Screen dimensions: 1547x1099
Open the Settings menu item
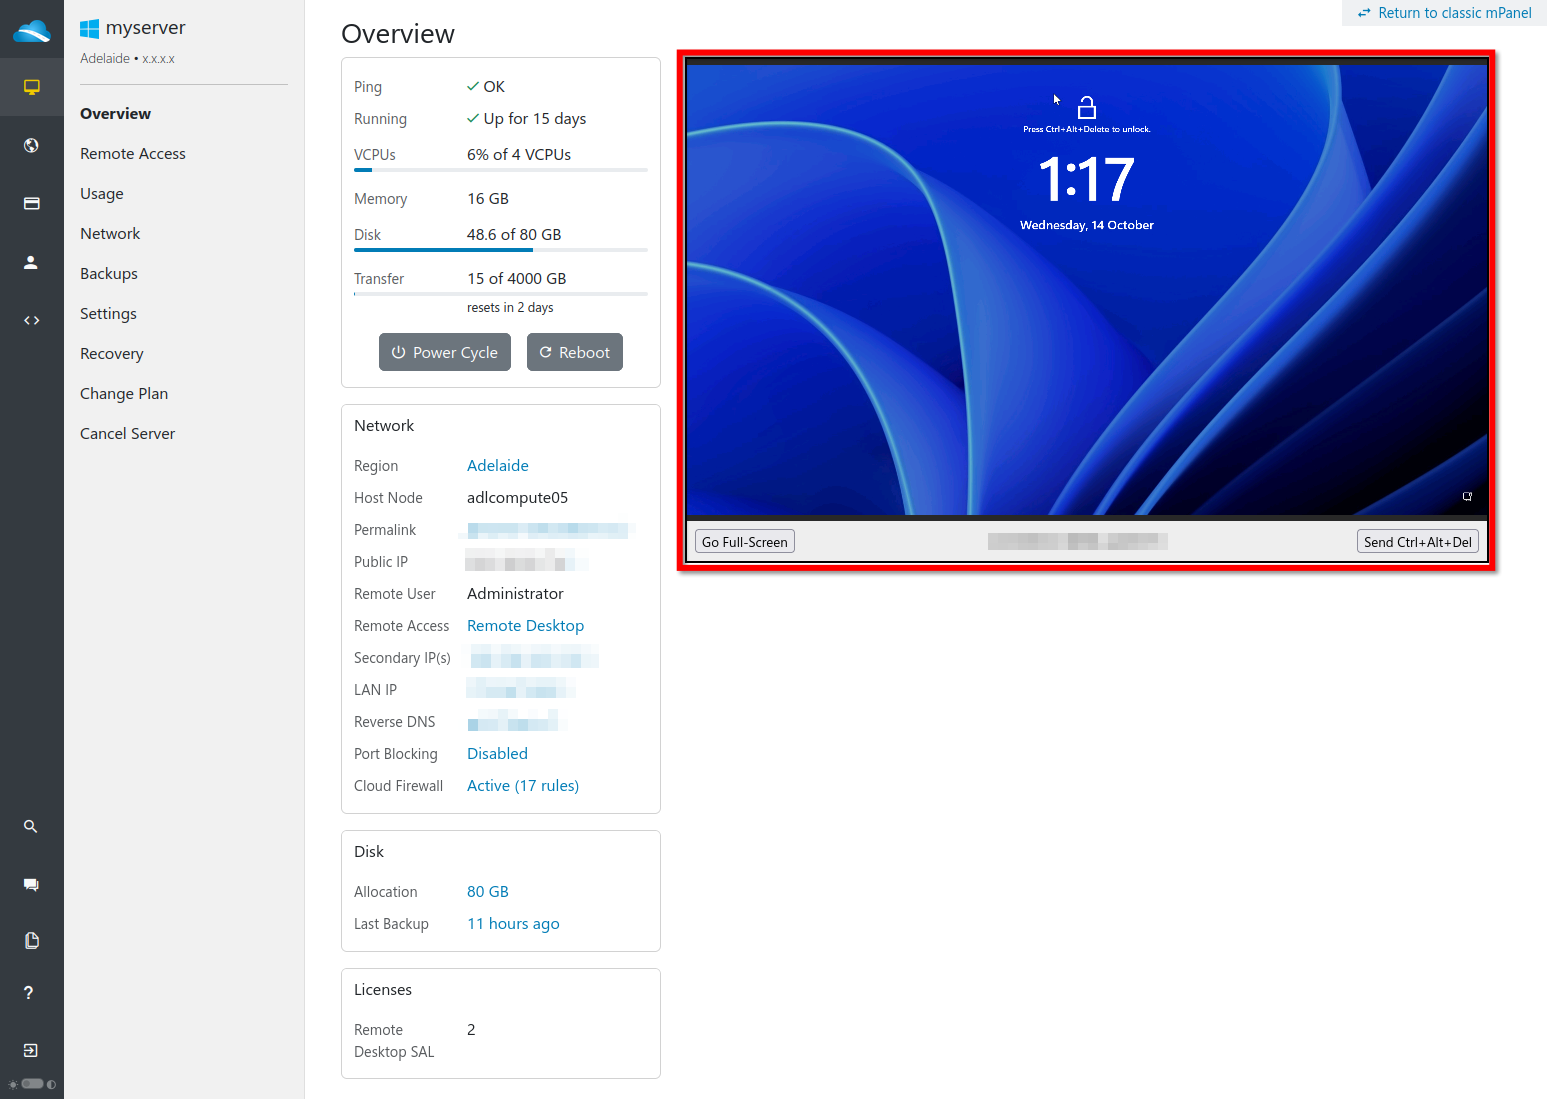pos(108,314)
